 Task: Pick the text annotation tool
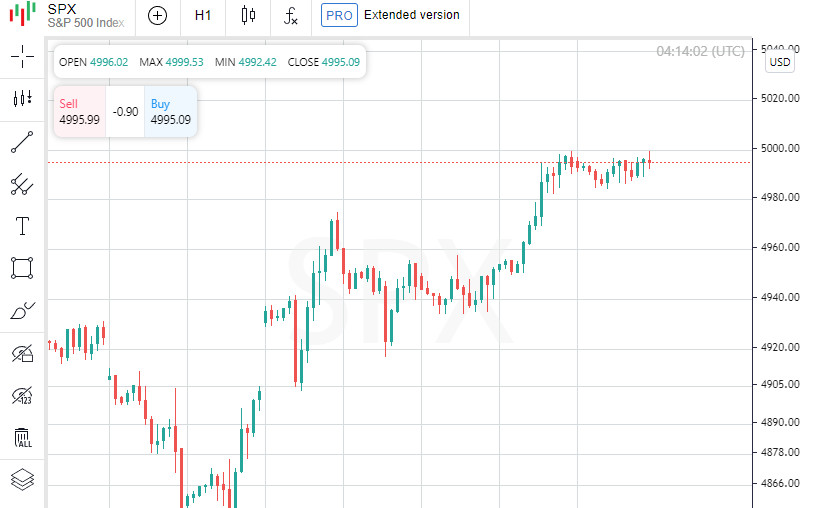click(x=22, y=226)
